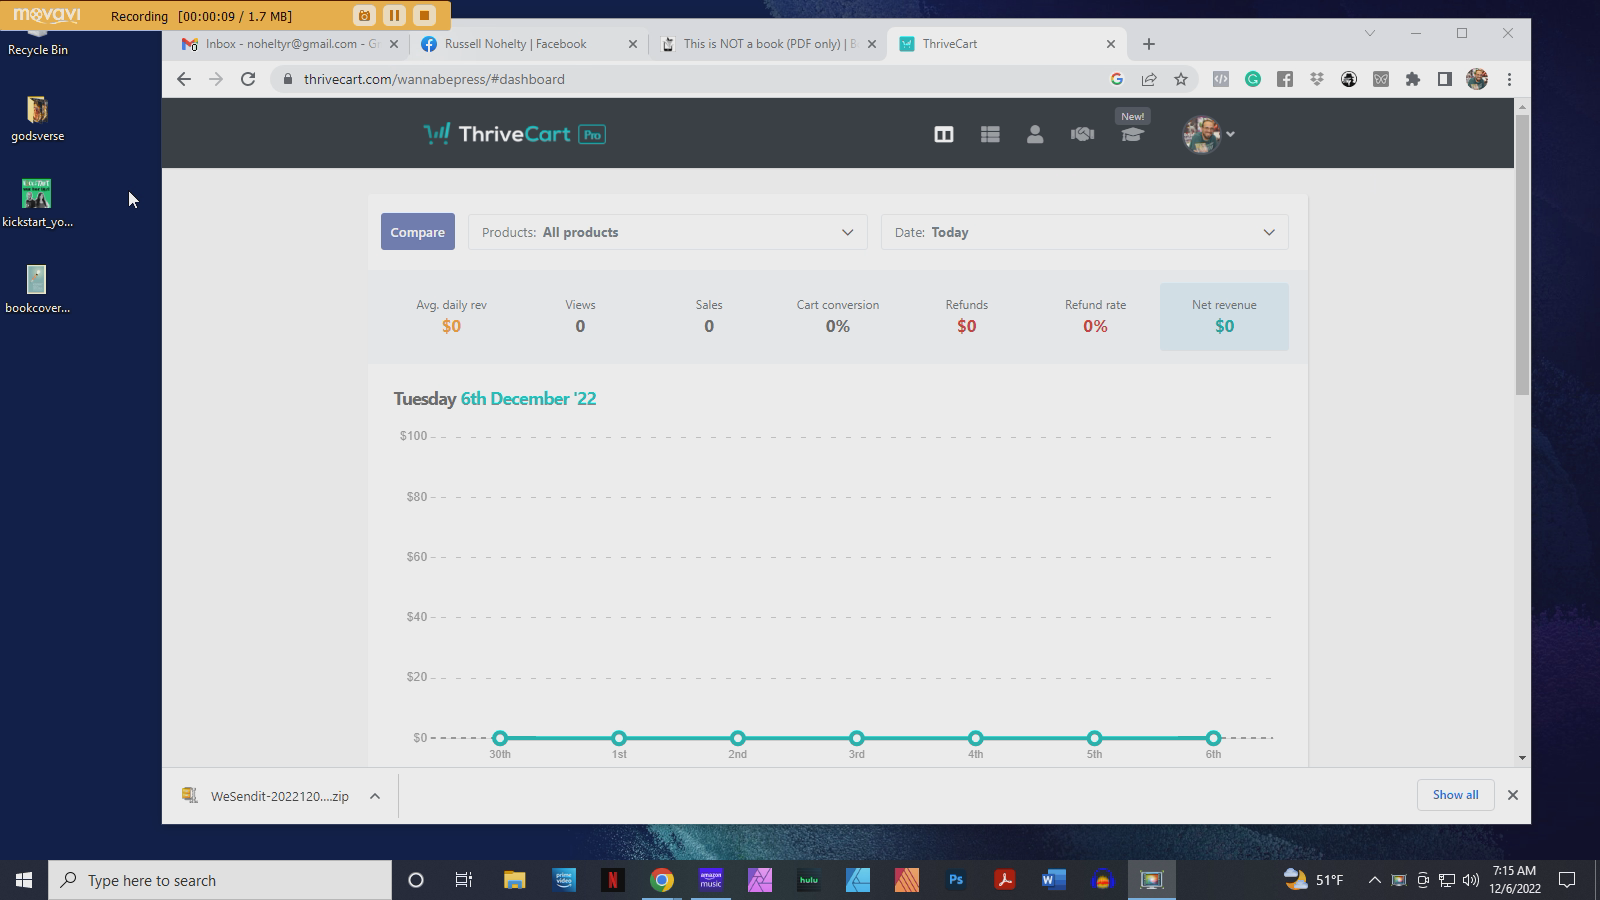Viewport: 1600px width, 900px height.
Task: Open the Grammarly browser extension
Action: click(1253, 79)
